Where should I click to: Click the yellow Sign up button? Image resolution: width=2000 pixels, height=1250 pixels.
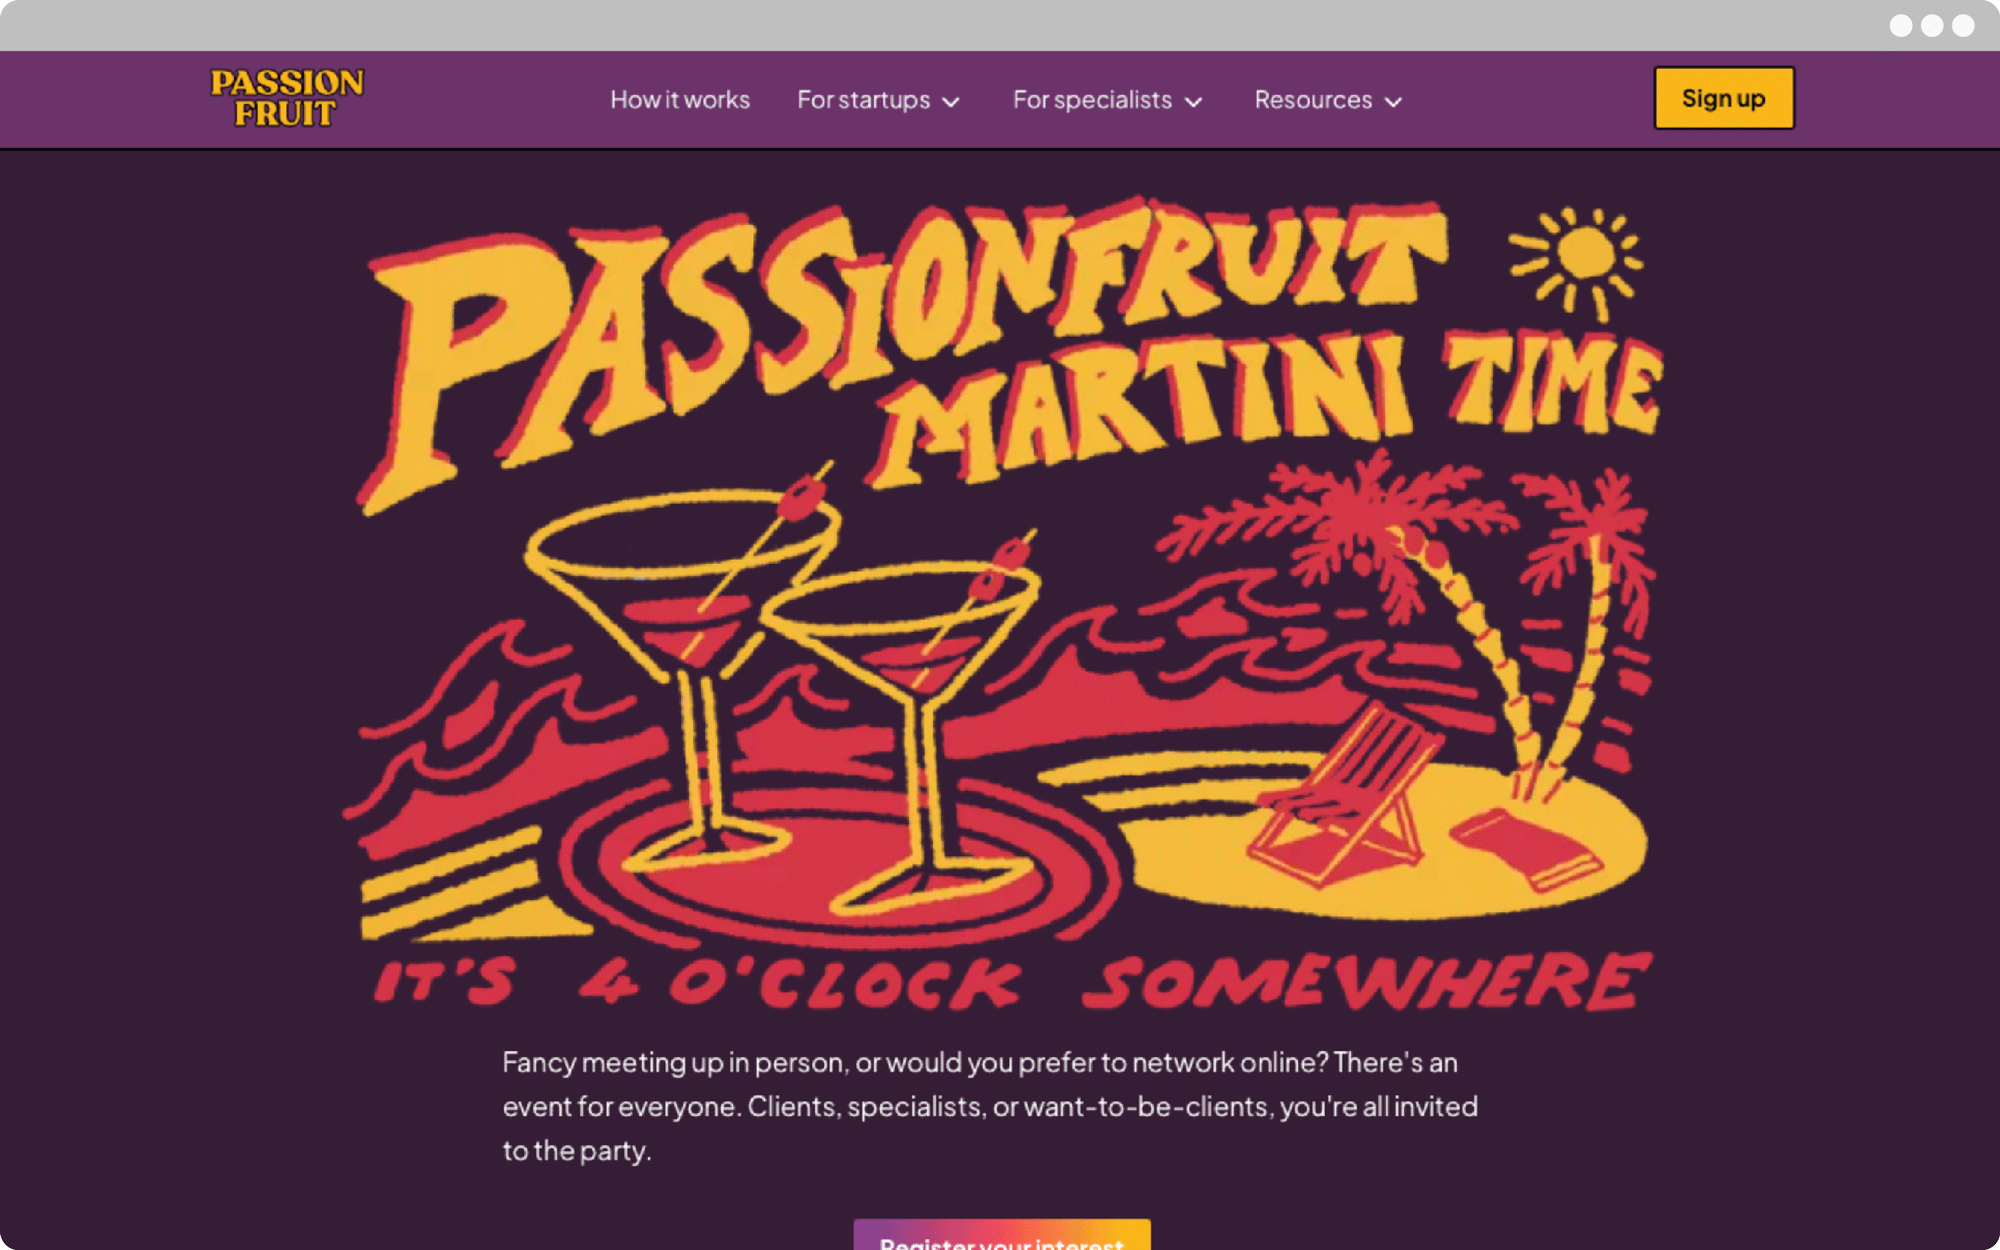pos(1724,98)
